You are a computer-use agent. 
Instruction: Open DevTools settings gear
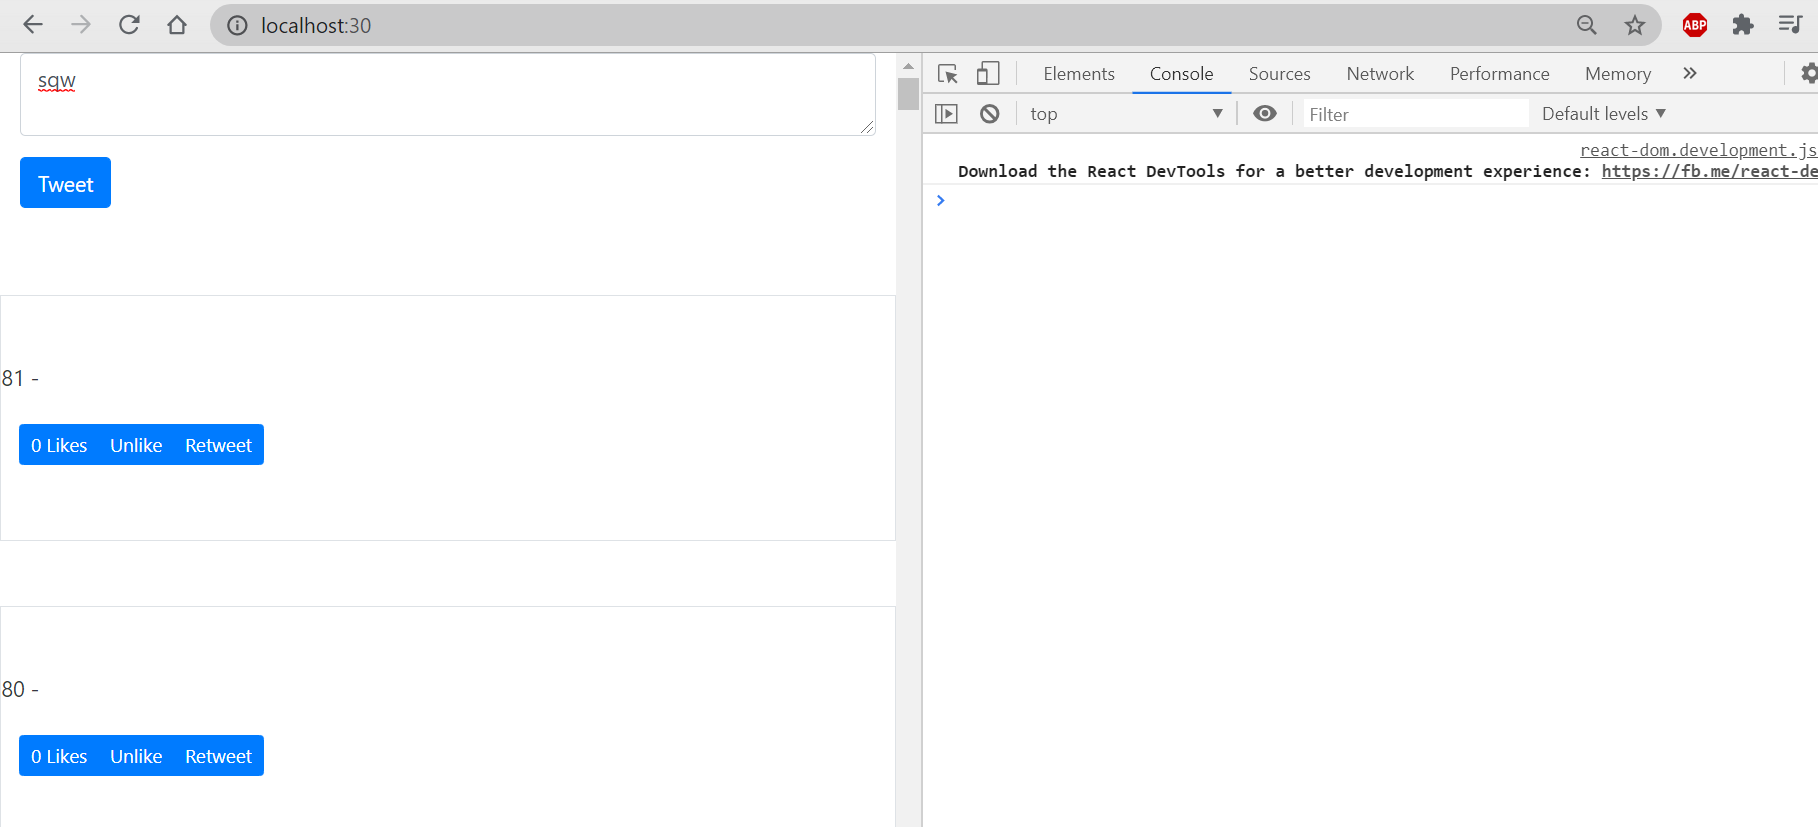tap(1809, 73)
